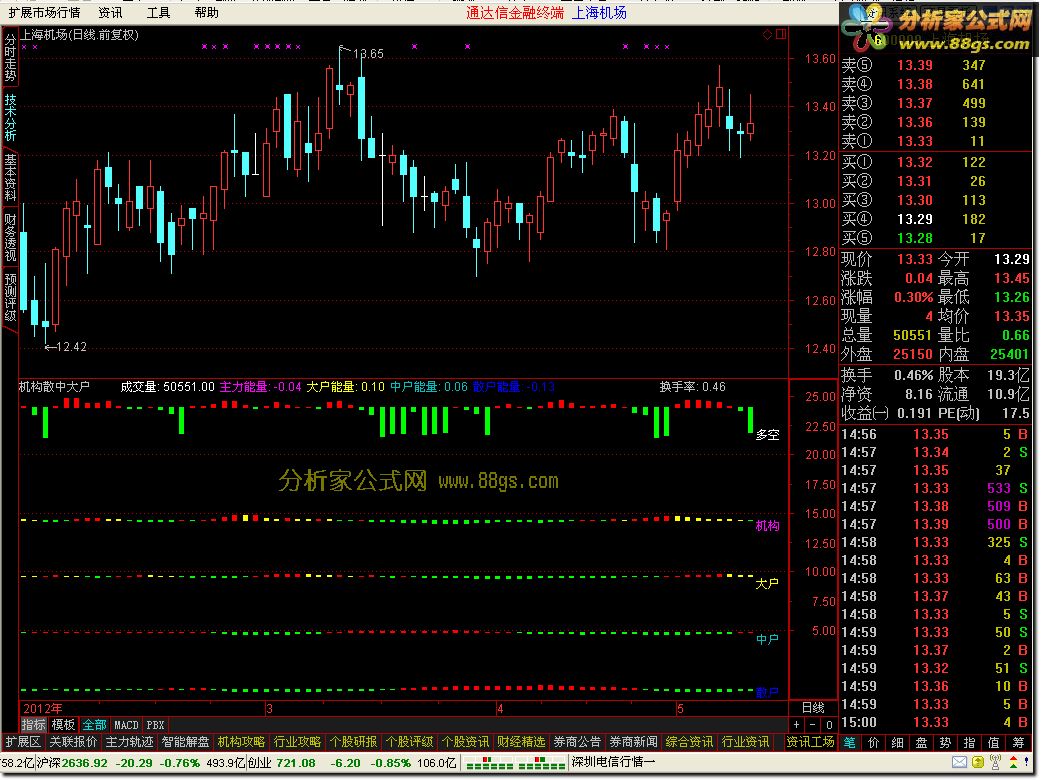Open the 智能解盘 bottom tab
The image size is (1041, 780).
pos(185,742)
